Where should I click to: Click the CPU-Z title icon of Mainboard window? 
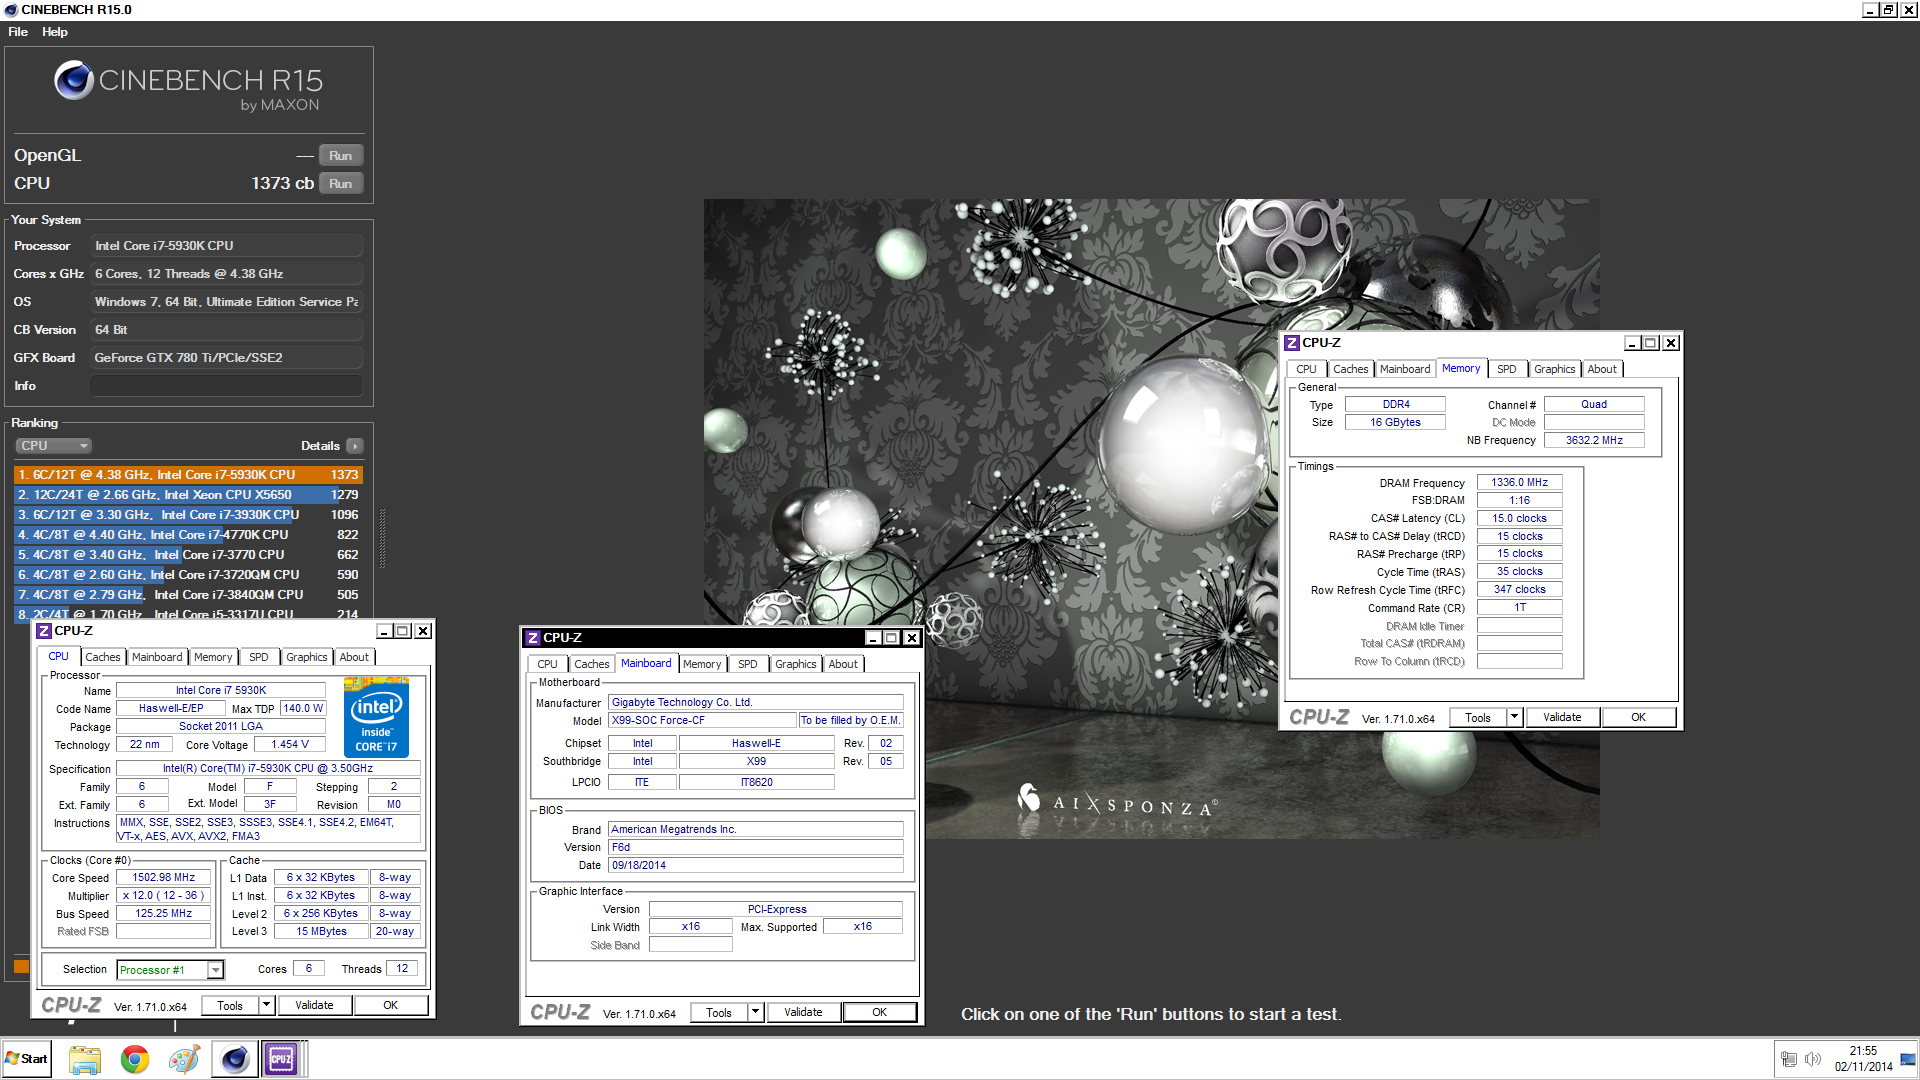(x=533, y=638)
